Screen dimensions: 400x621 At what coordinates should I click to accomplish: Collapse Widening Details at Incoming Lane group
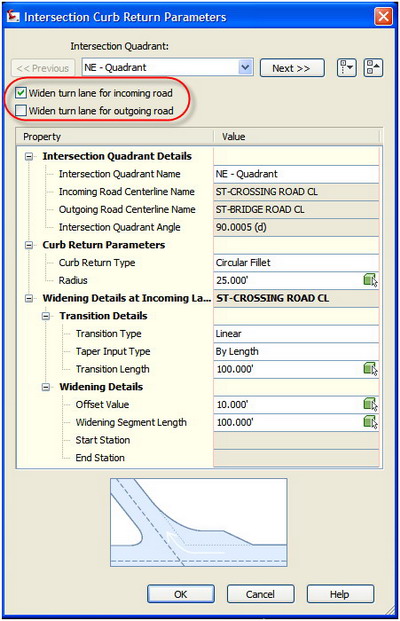[x=29, y=298]
